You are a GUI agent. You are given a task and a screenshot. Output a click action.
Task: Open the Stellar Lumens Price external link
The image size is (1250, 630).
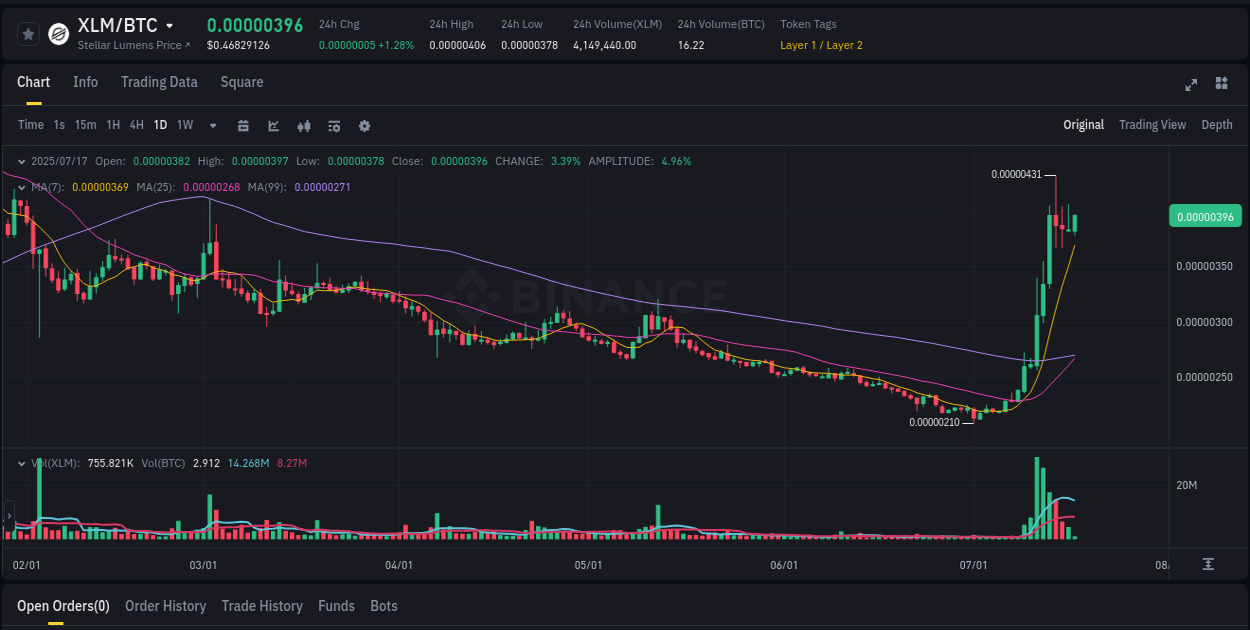(x=131, y=45)
